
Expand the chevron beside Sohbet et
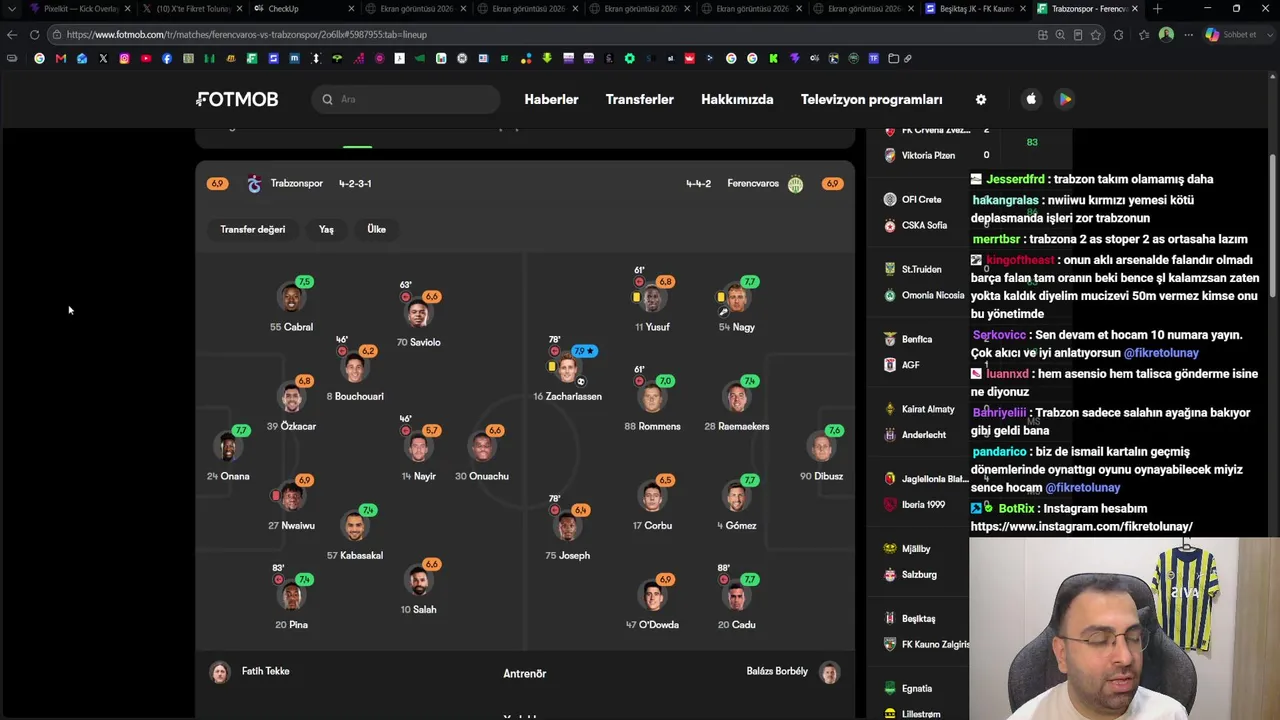tap(1269, 34)
